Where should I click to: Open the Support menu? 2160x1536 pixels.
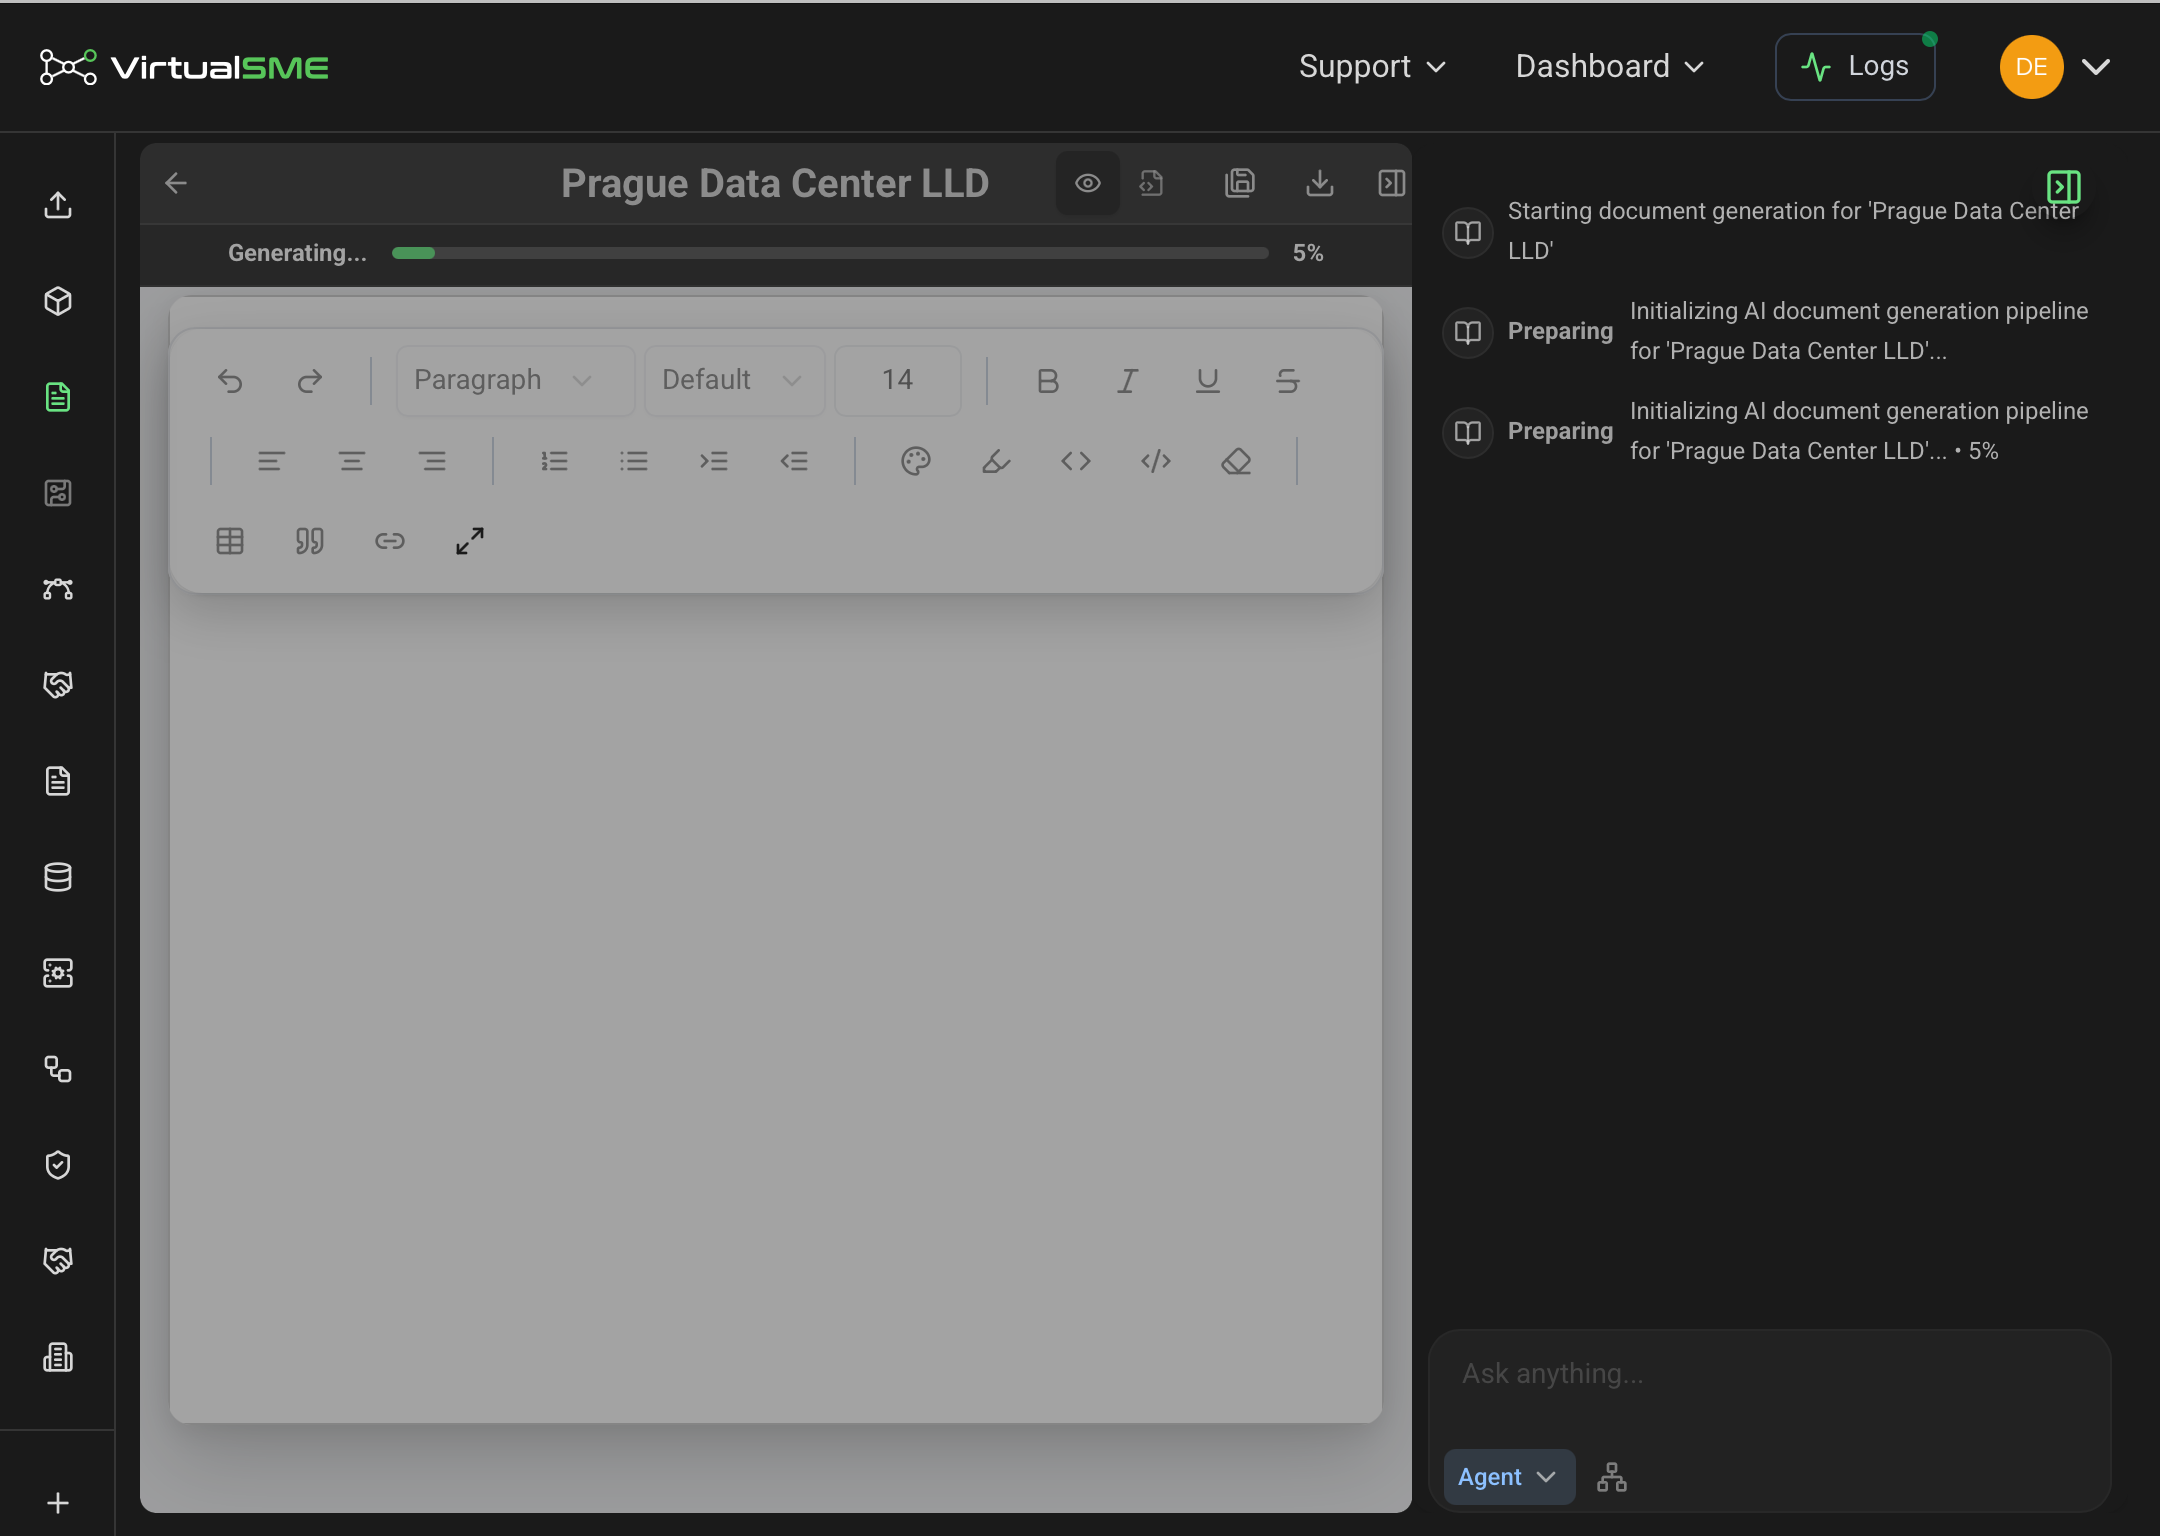coord(1372,67)
